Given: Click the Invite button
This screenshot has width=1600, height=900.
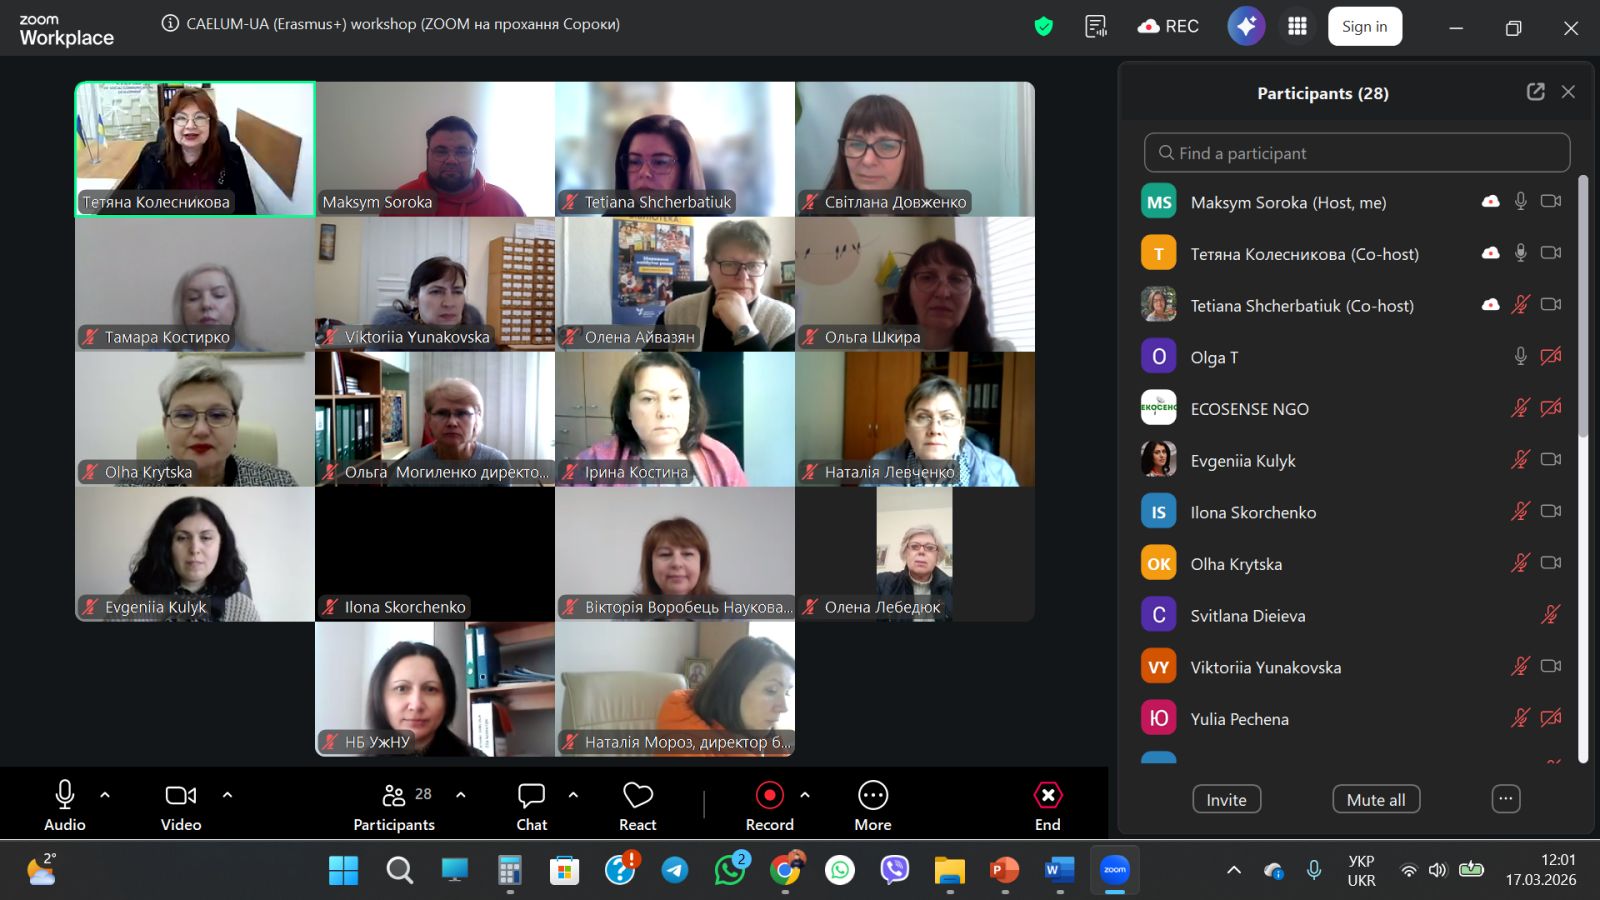Looking at the screenshot, I should click(x=1226, y=799).
